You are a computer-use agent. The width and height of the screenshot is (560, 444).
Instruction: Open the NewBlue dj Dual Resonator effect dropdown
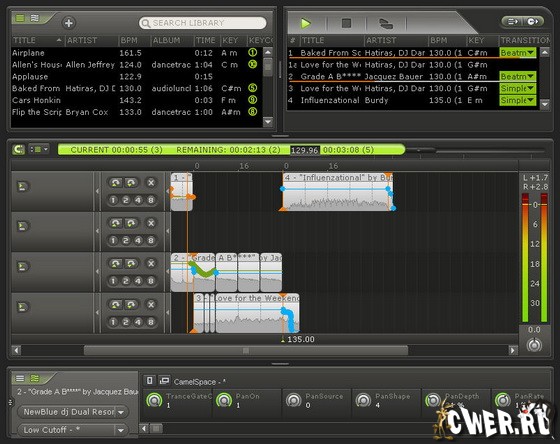coord(73,412)
